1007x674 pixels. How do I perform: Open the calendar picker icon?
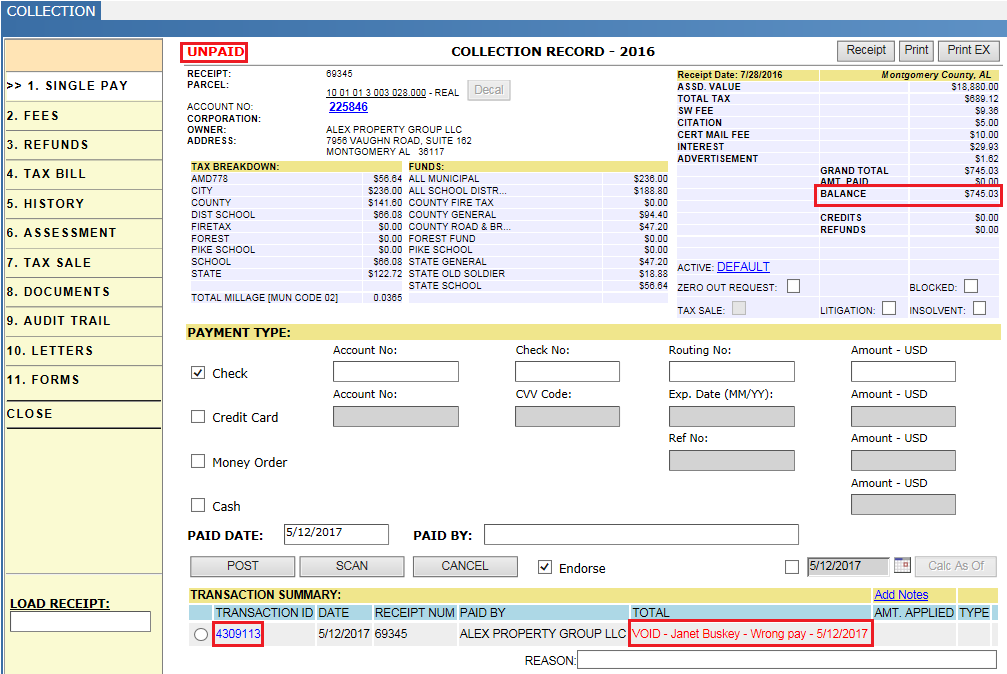[x=902, y=565]
